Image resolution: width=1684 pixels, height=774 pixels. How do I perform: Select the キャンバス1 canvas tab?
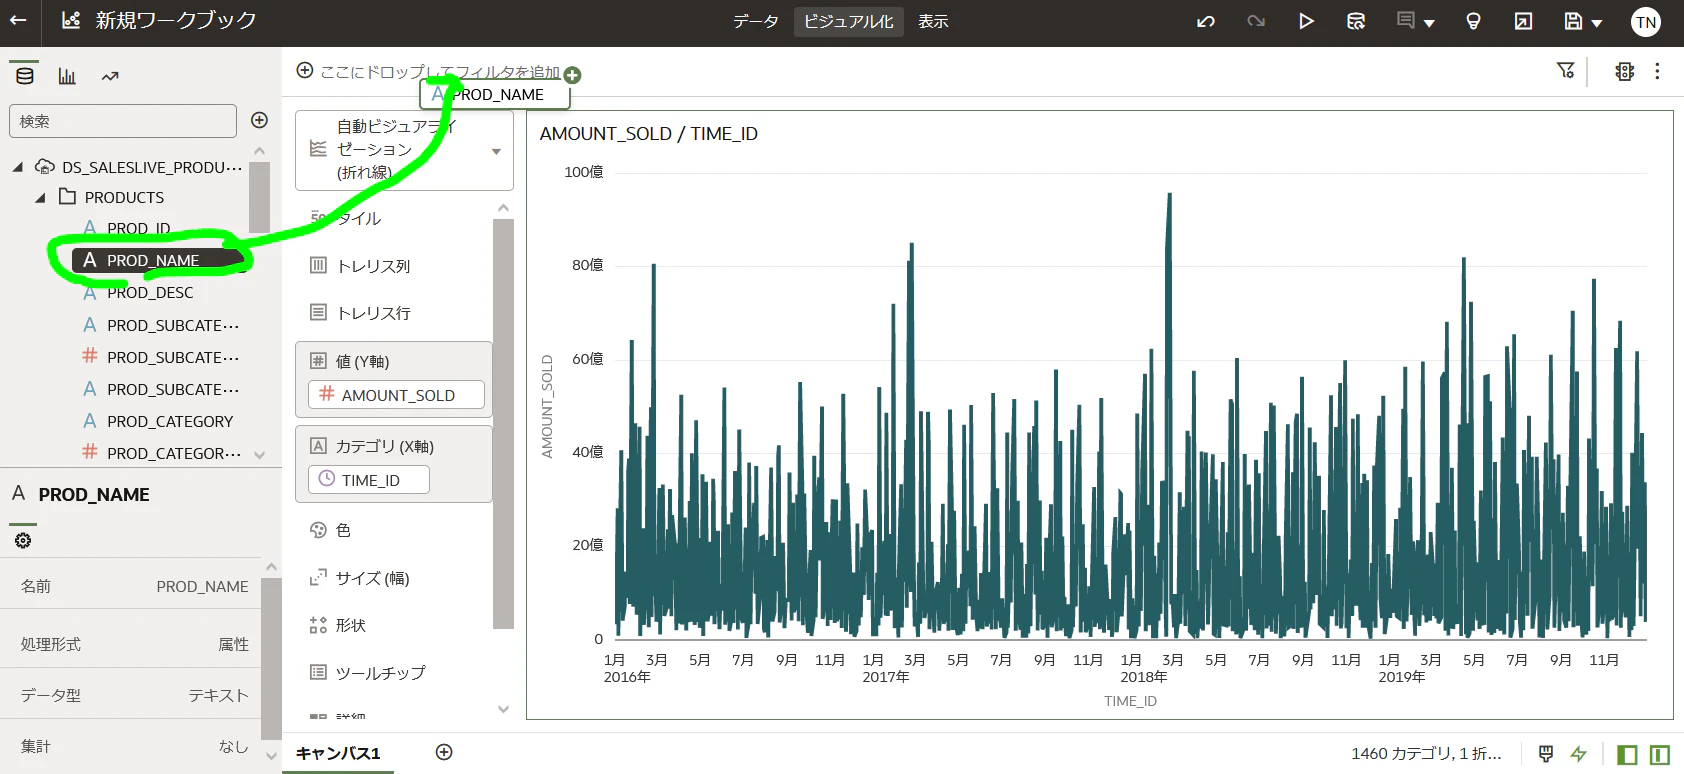(x=338, y=753)
